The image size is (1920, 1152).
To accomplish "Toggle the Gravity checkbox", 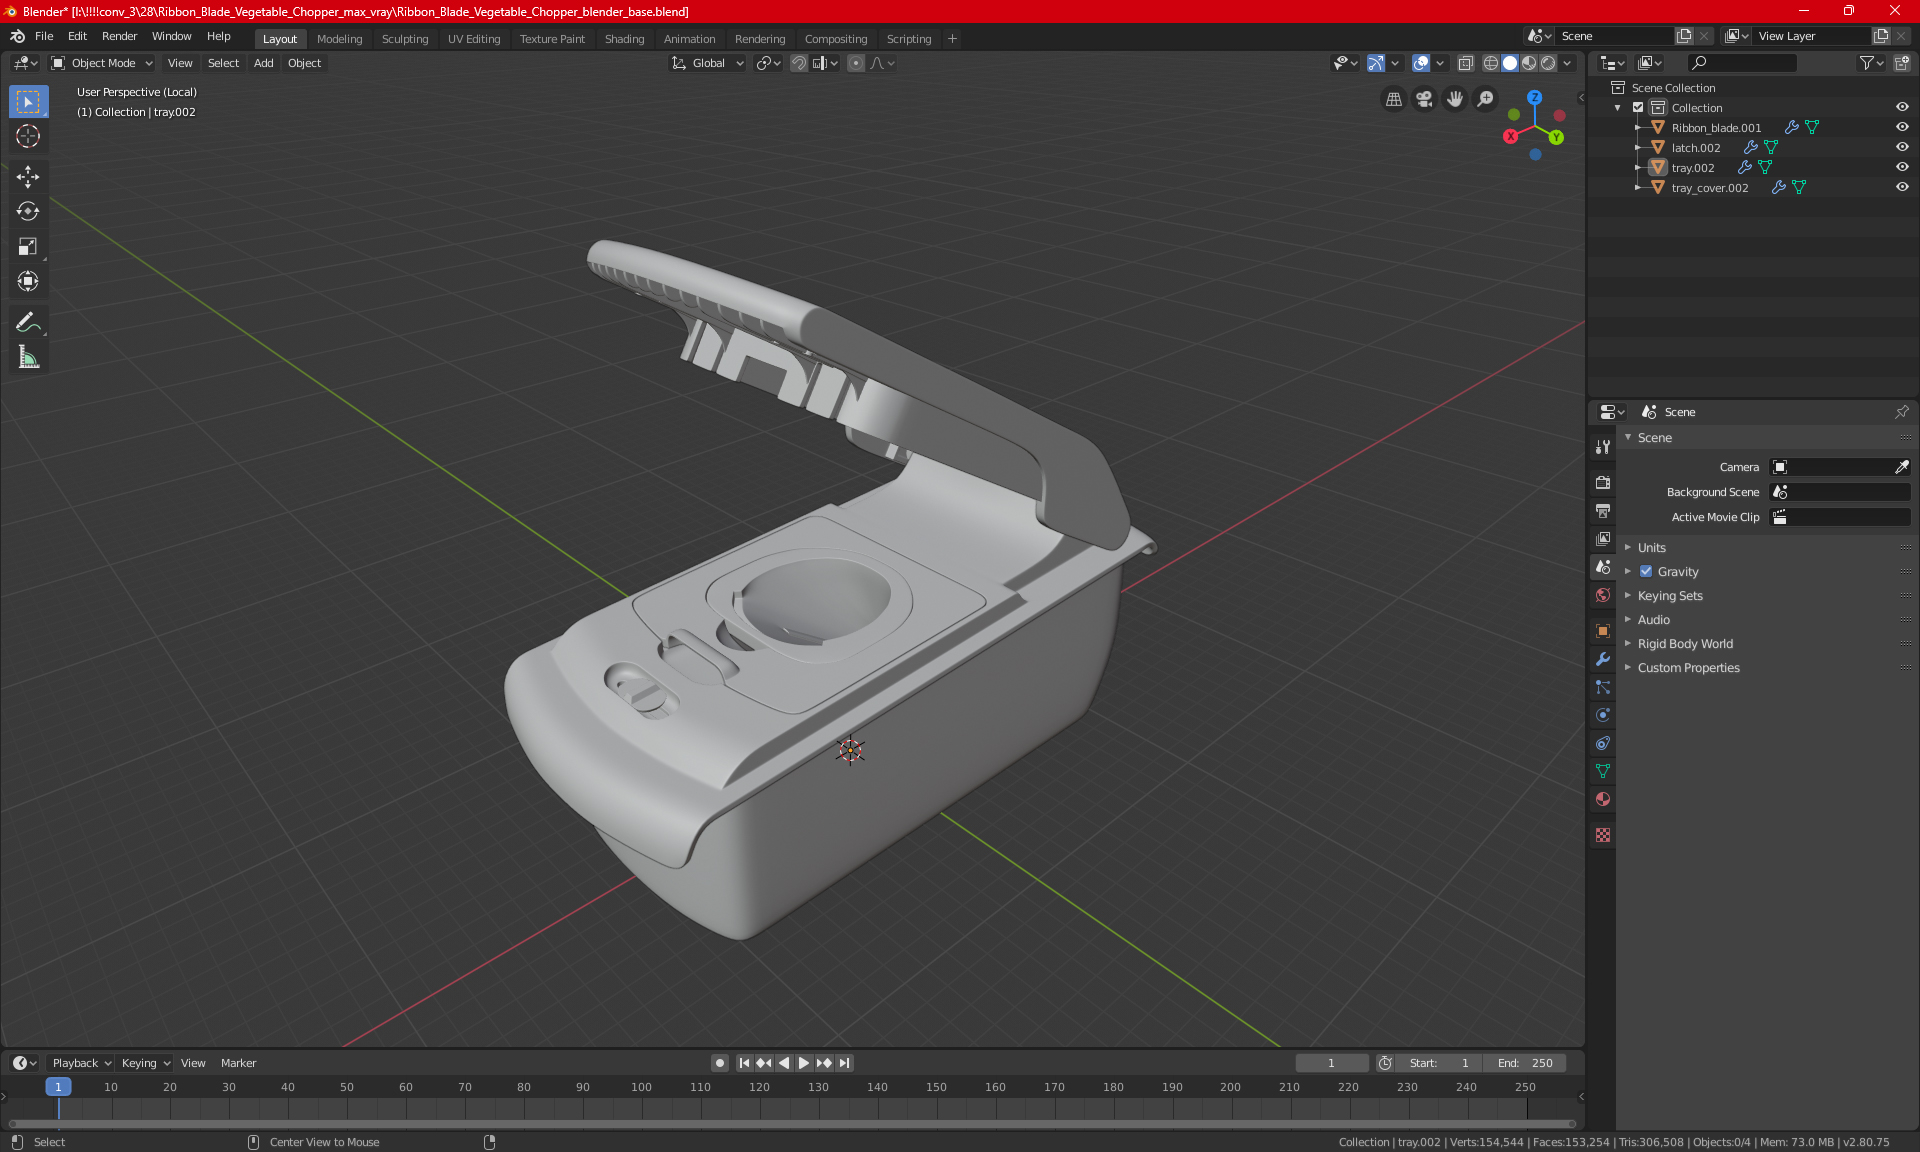I will tap(1646, 572).
